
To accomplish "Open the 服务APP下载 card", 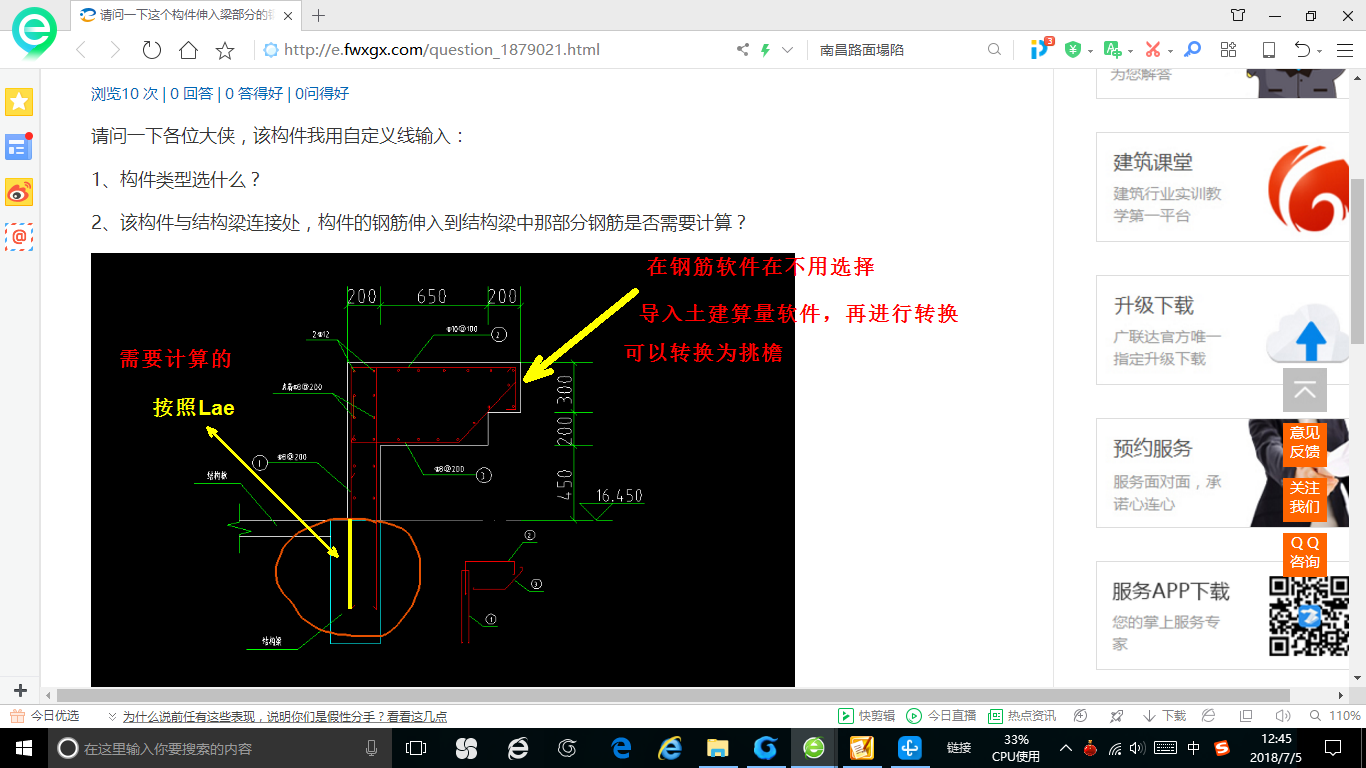I will tap(1224, 615).
